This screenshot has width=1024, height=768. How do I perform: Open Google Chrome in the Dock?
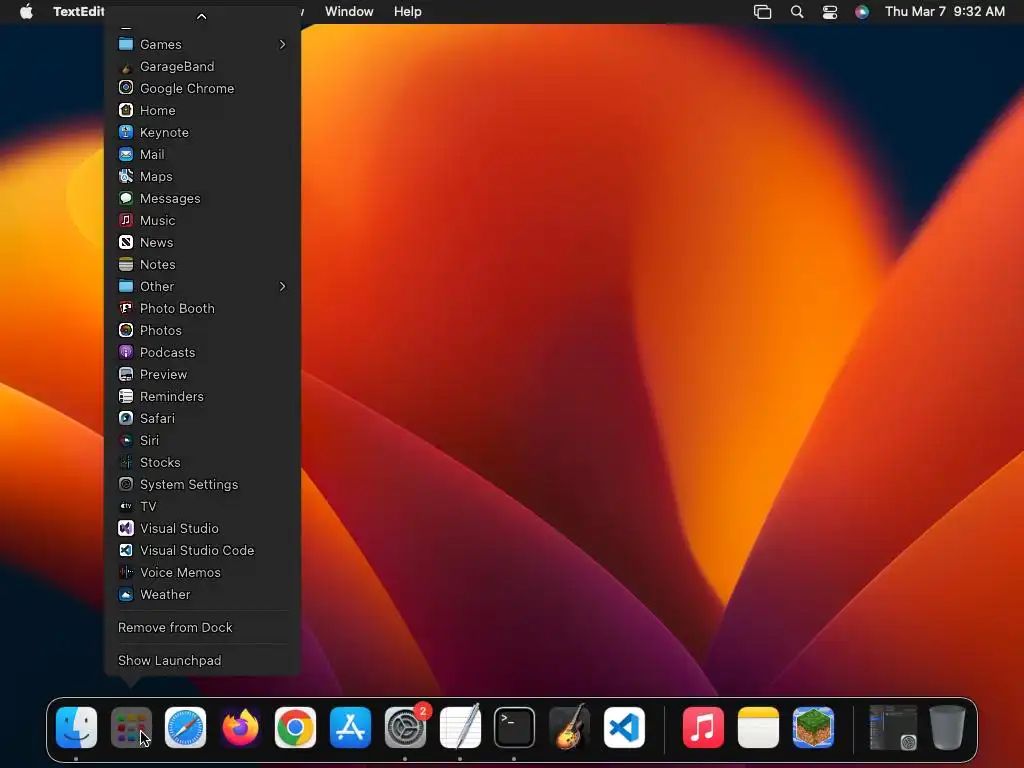tap(295, 727)
